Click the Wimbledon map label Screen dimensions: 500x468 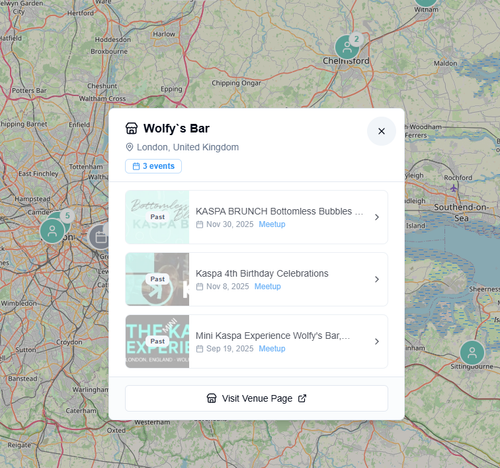point(19,303)
